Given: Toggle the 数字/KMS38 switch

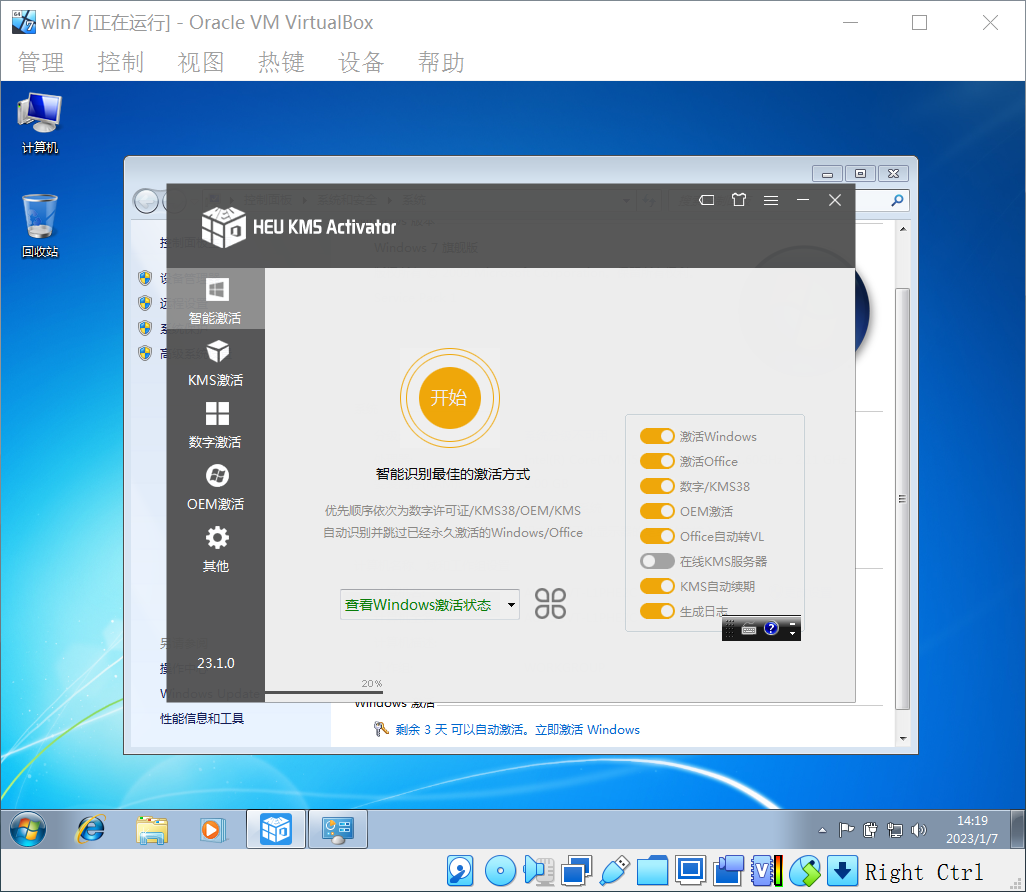Looking at the screenshot, I should click(x=657, y=486).
